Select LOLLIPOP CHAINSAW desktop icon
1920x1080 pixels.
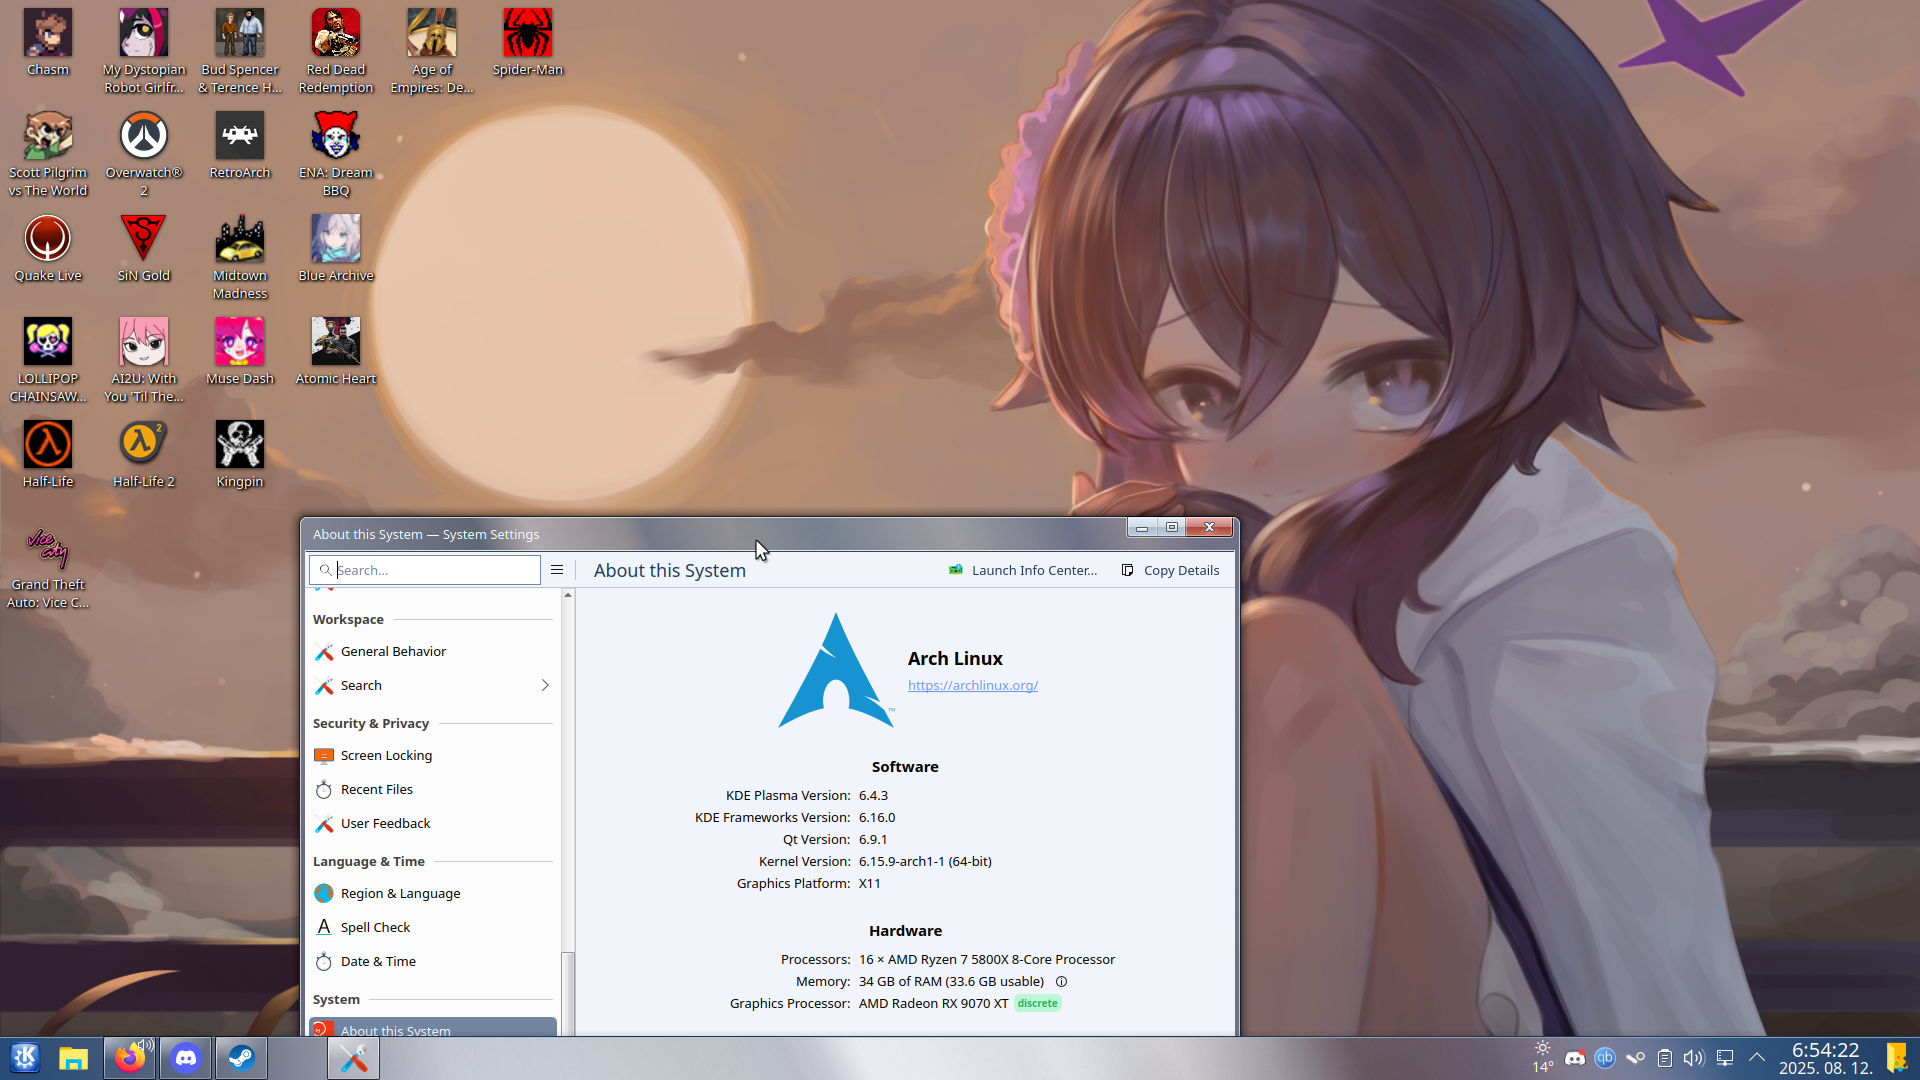click(48, 360)
